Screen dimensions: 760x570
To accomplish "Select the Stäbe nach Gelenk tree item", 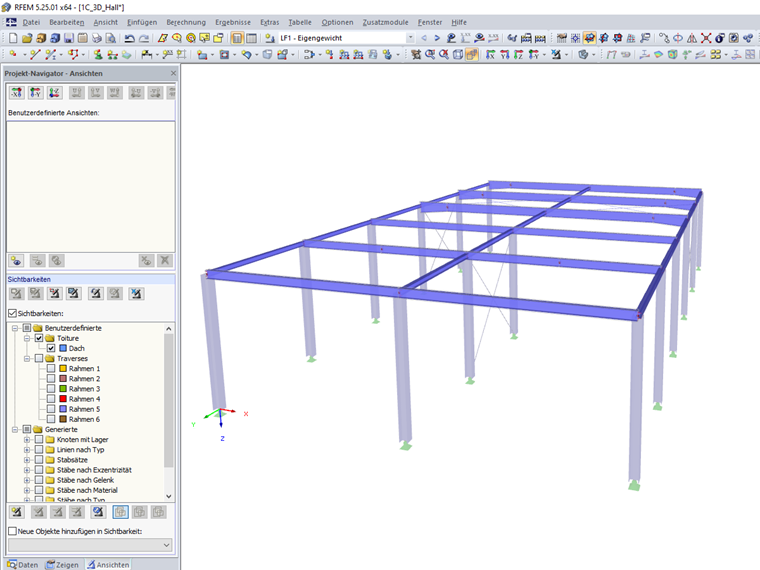I will pyautogui.click(x=85, y=480).
